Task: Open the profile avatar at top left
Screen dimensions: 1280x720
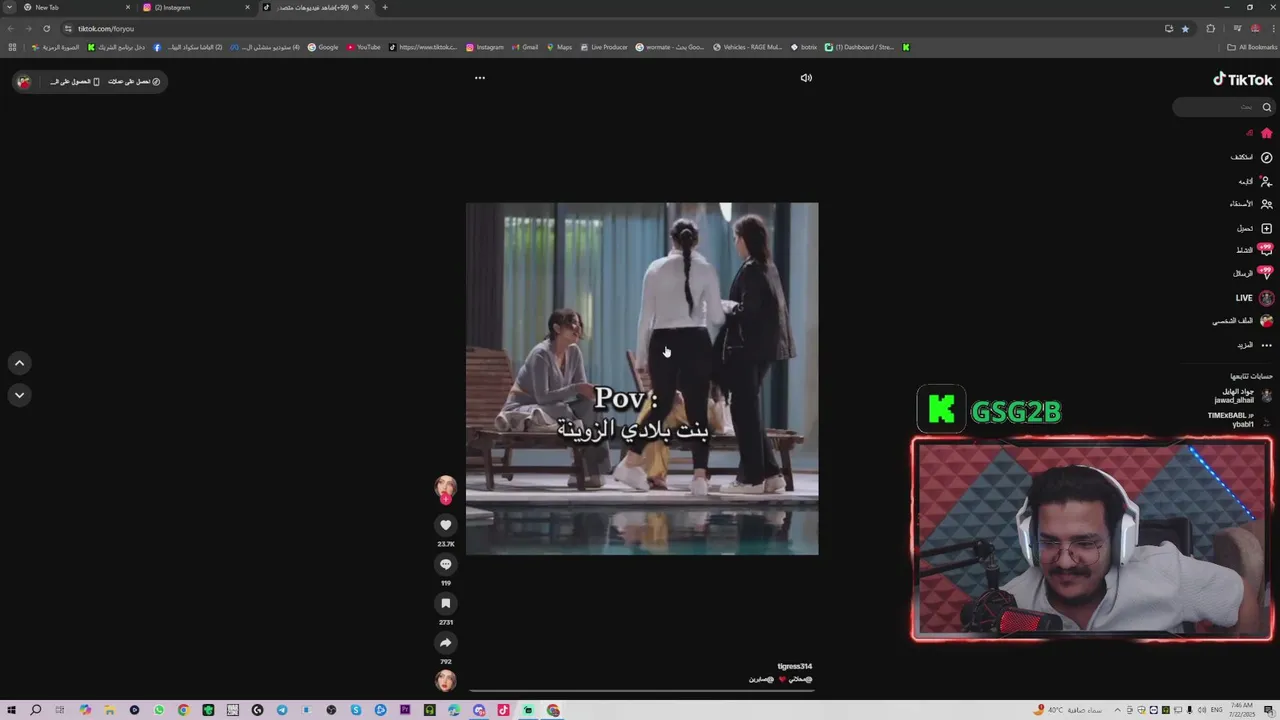Action: (x=24, y=82)
